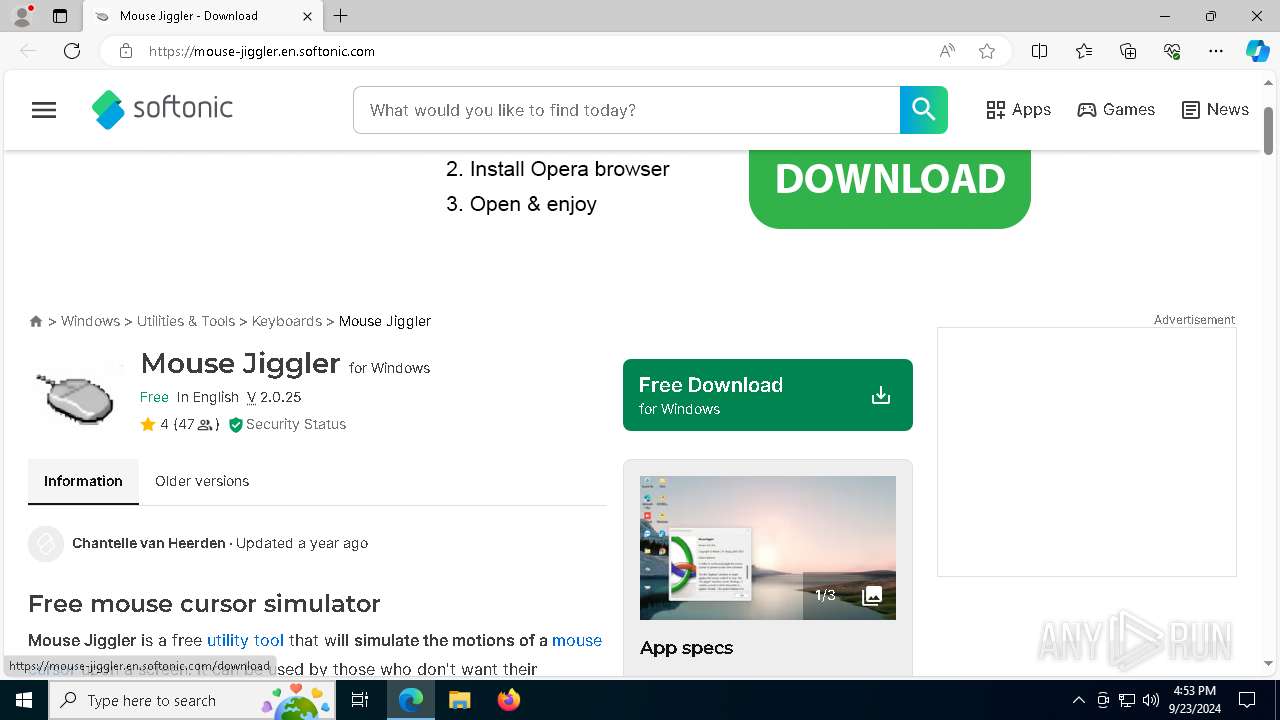Show hidden system tray icons
Image resolution: width=1280 pixels, height=720 pixels.
tap(1078, 700)
